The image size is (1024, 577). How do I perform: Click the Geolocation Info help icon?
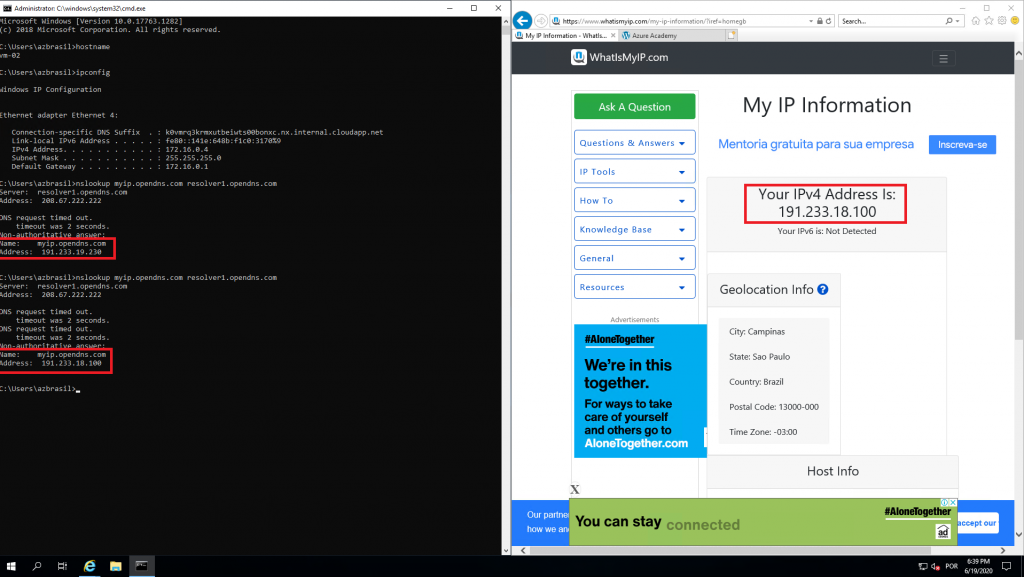coord(823,289)
